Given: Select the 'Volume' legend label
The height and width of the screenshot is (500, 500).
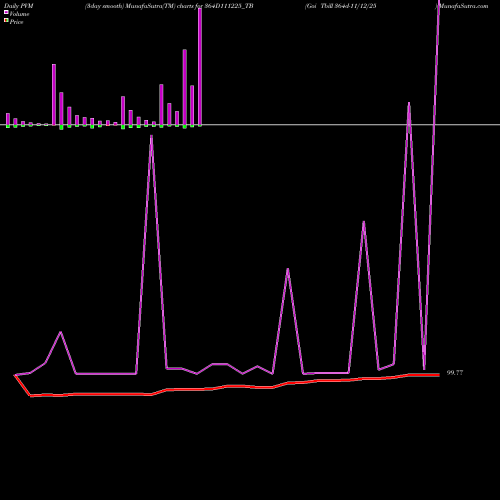Looking at the screenshot, I should point(19,14).
